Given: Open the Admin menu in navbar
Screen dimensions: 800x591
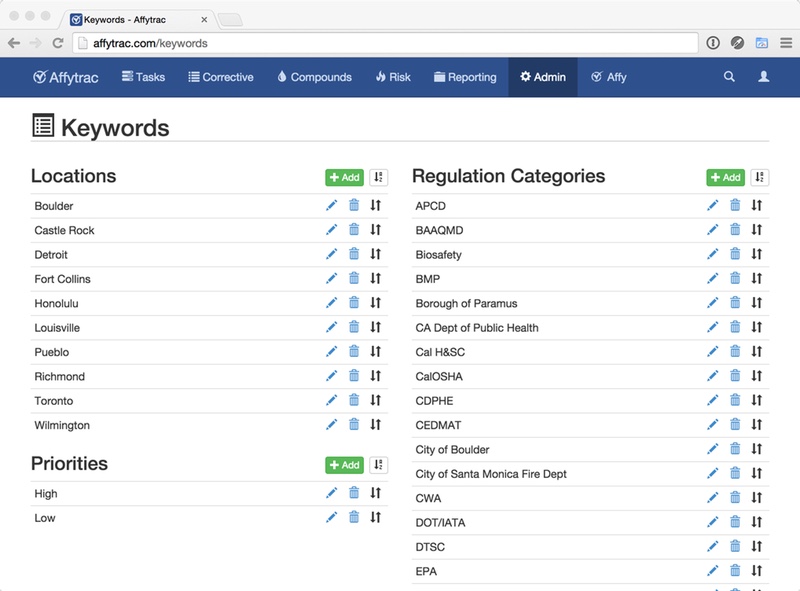Looking at the screenshot, I should (543, 77).
